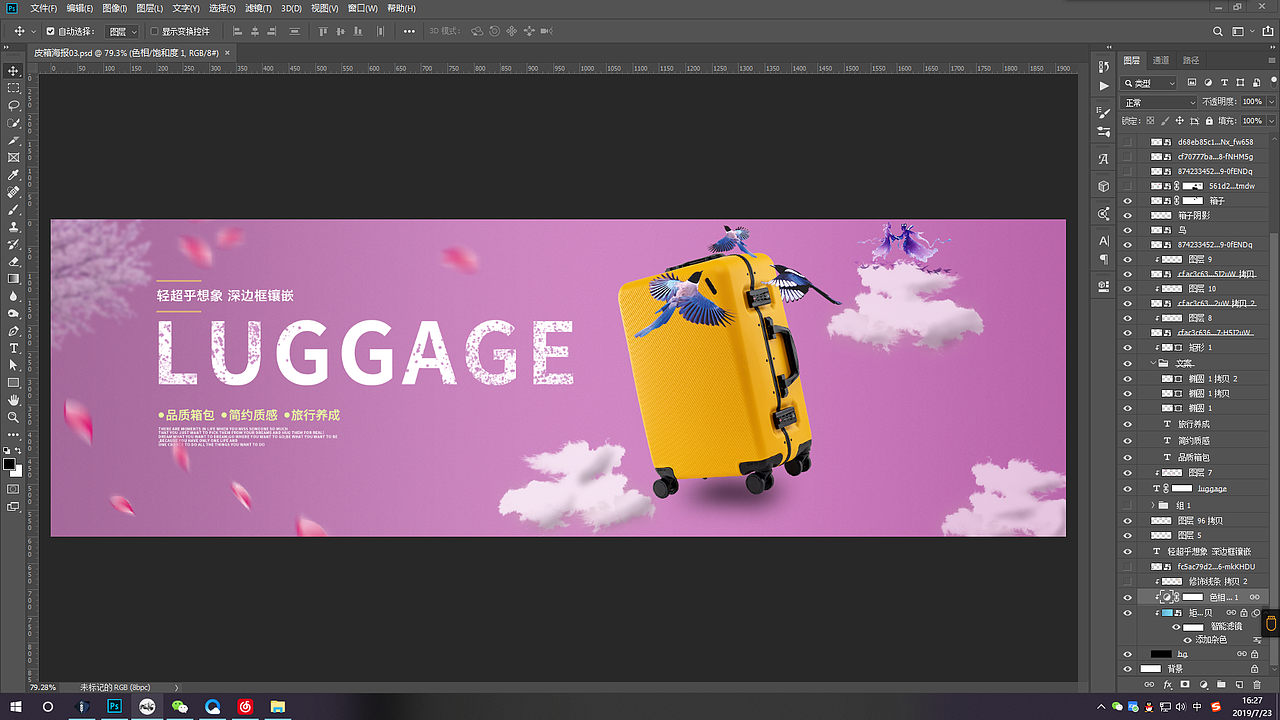Click the Actions panel play icon
Image resolution: width=1280 pixels, height=720 pixels.
pyautogui.click(x=1104, y=86)
